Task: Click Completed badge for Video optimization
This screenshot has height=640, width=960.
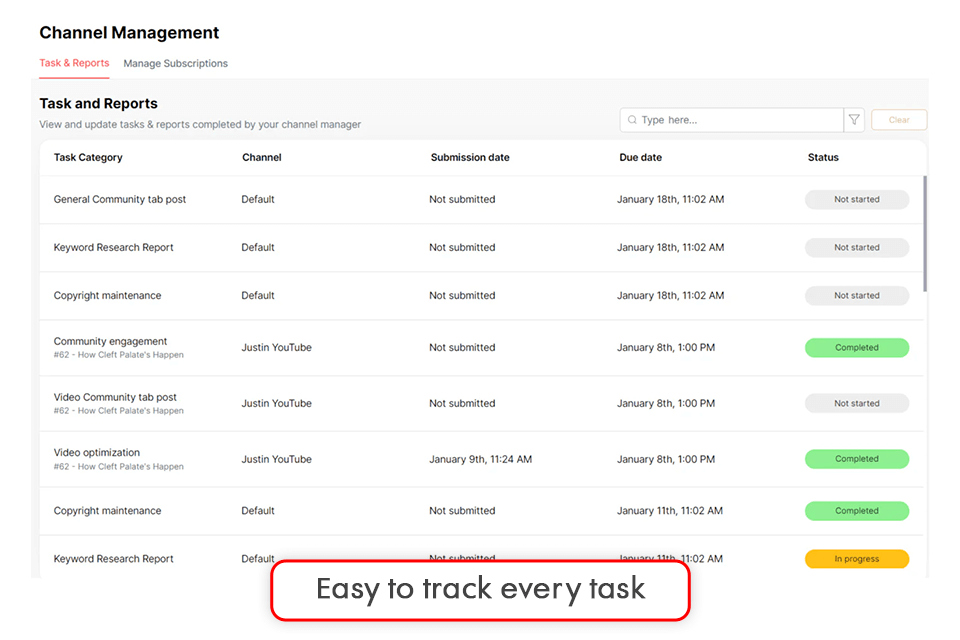Action: click(x=857, y=459)
